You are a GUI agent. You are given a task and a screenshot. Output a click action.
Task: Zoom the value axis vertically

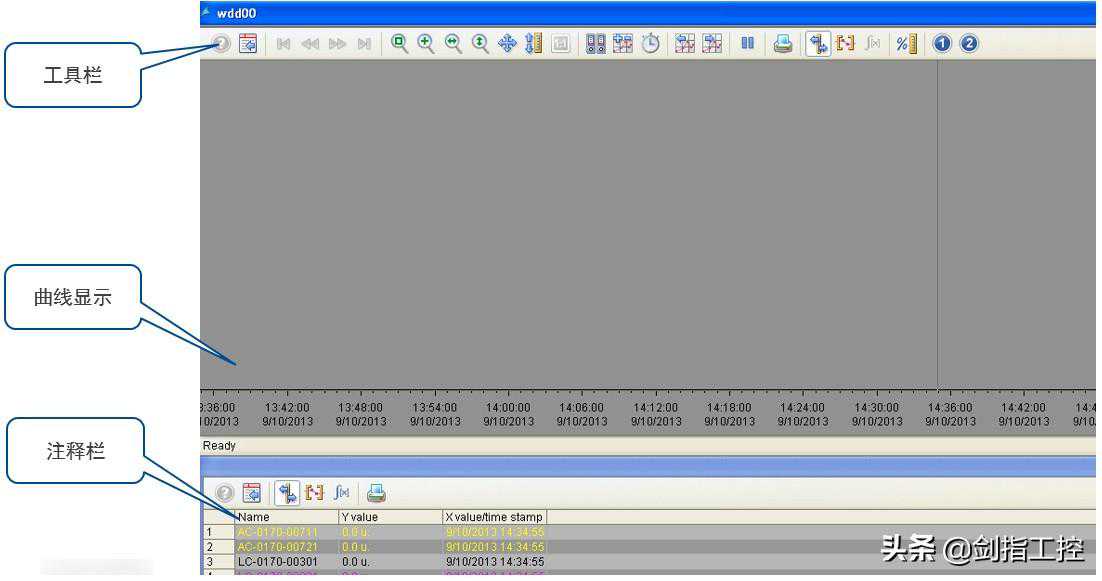click(x=480, y=44)
